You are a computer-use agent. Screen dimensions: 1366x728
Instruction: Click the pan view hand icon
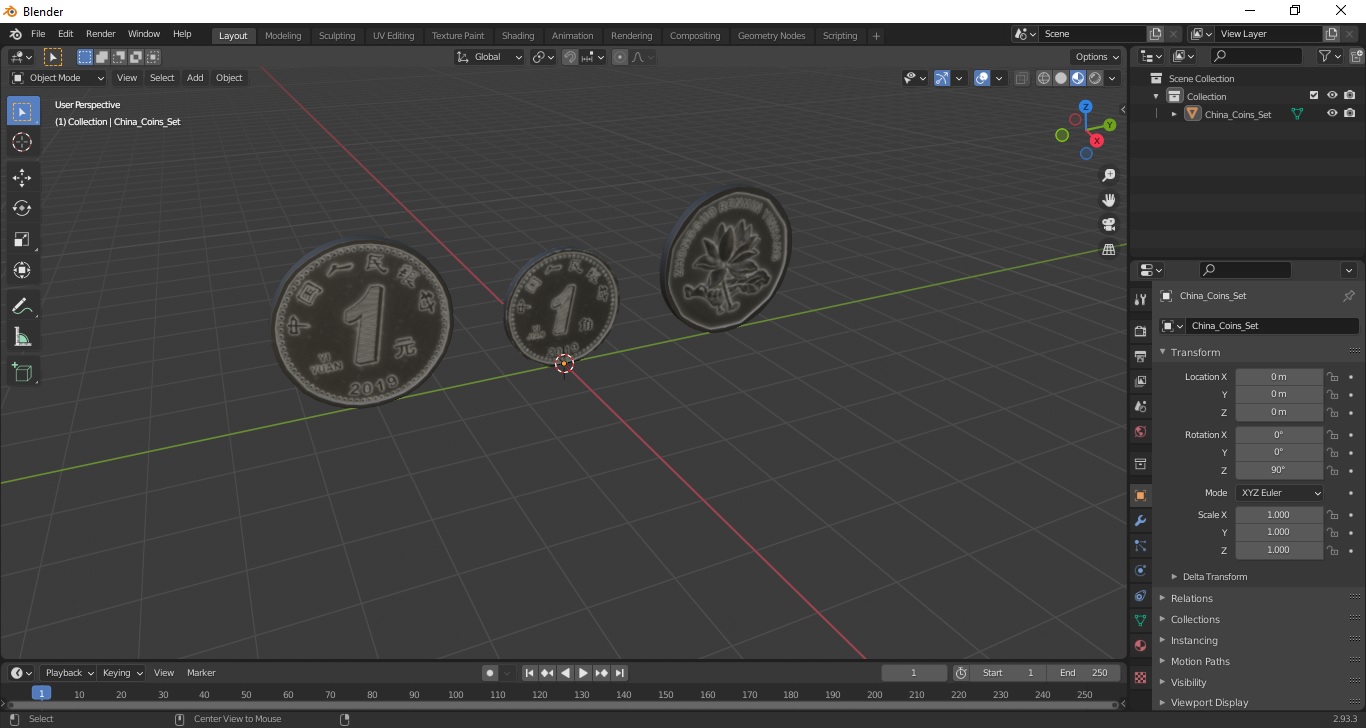pos(1108,200)
